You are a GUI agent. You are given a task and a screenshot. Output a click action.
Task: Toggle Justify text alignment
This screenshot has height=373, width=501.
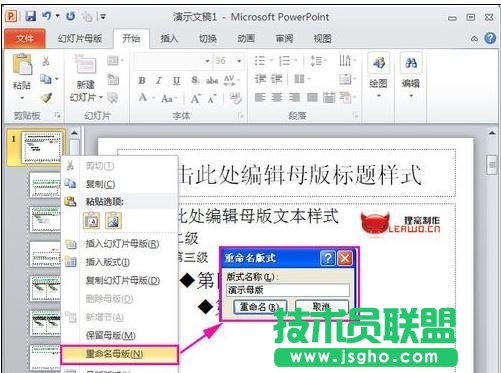pos(312,97)
